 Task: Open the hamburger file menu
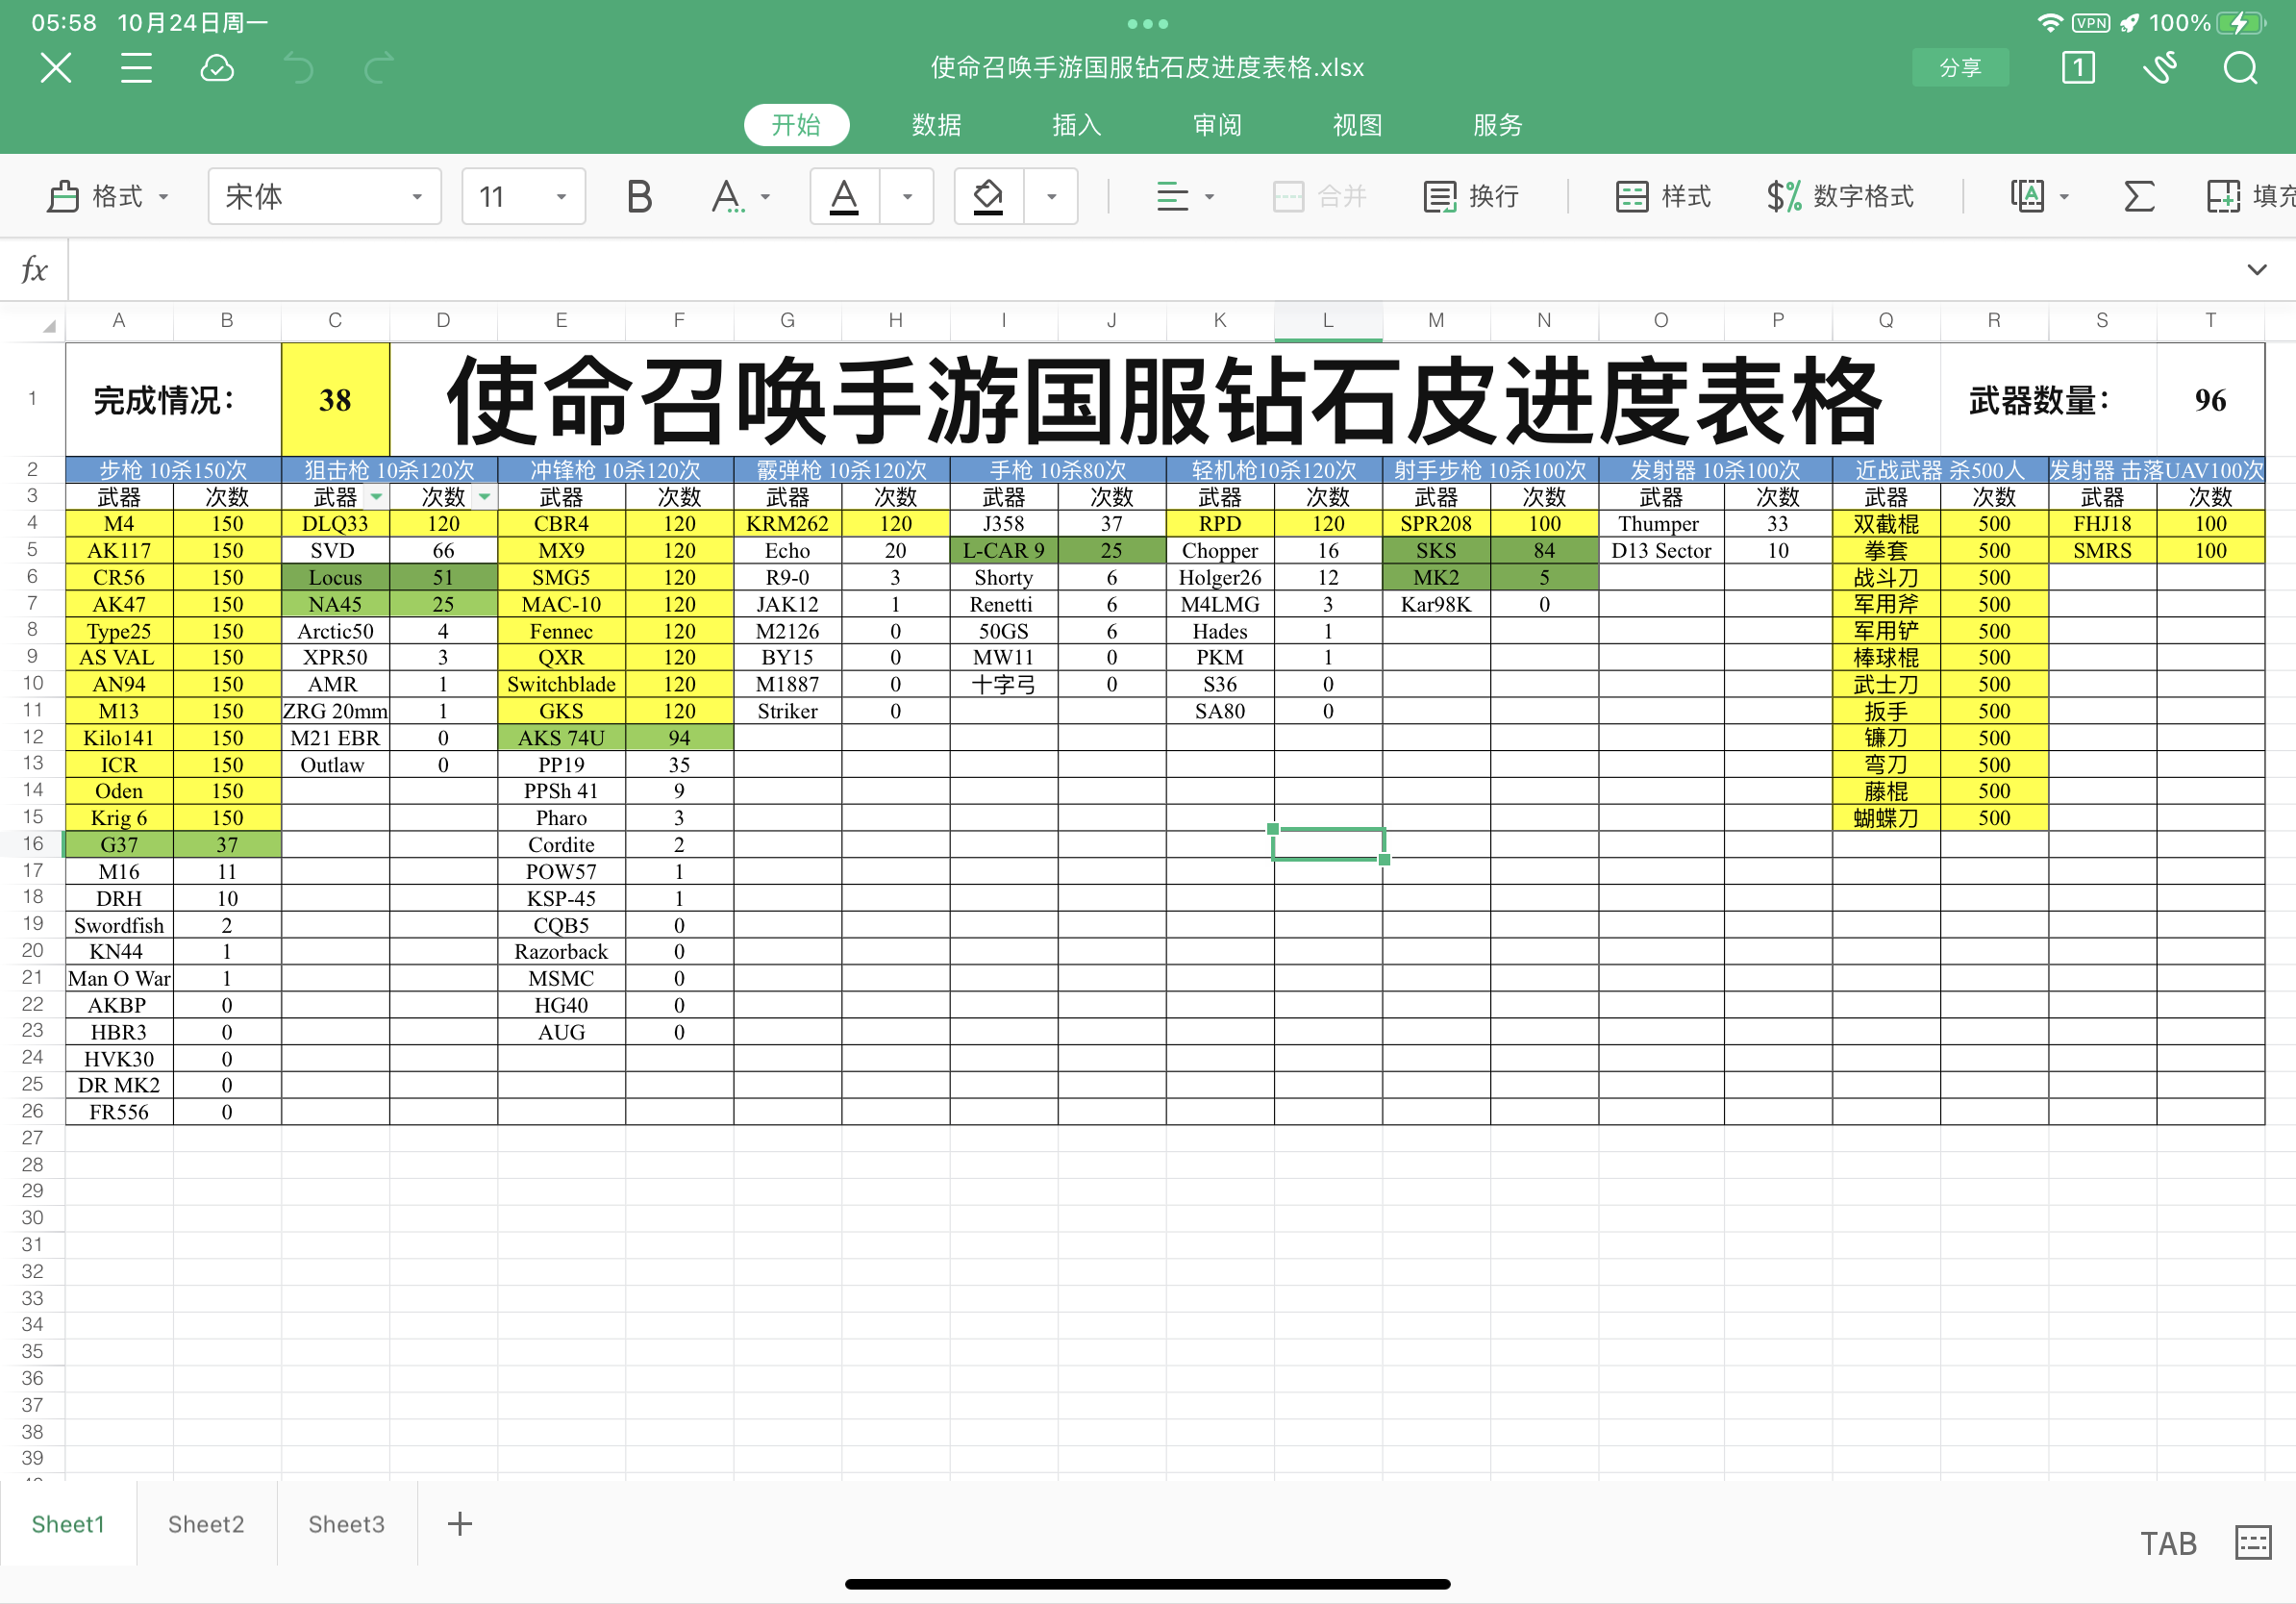pyautogui.click(x=136, y=68)
